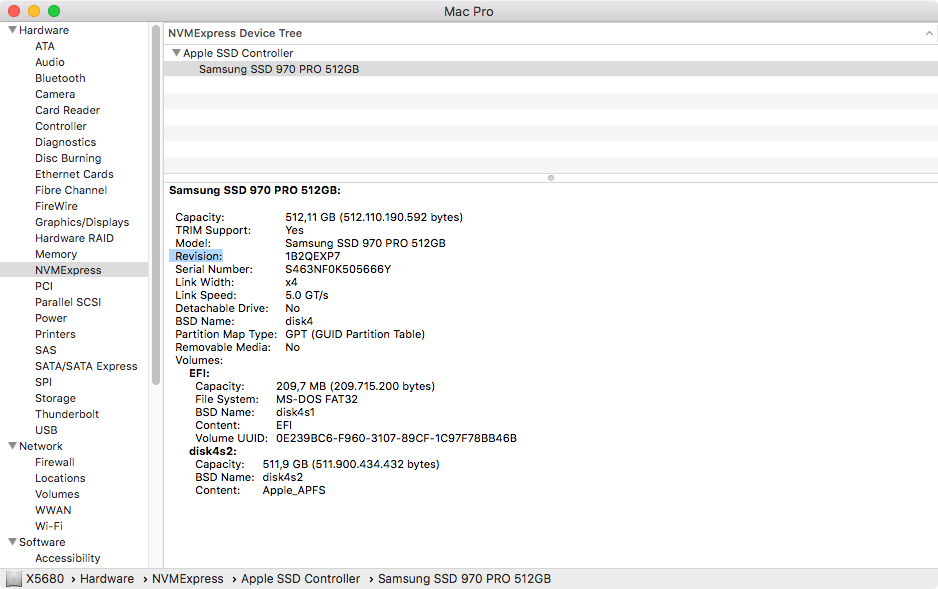Open Card Reader information

pyautogui.click(x=68, y=110)
